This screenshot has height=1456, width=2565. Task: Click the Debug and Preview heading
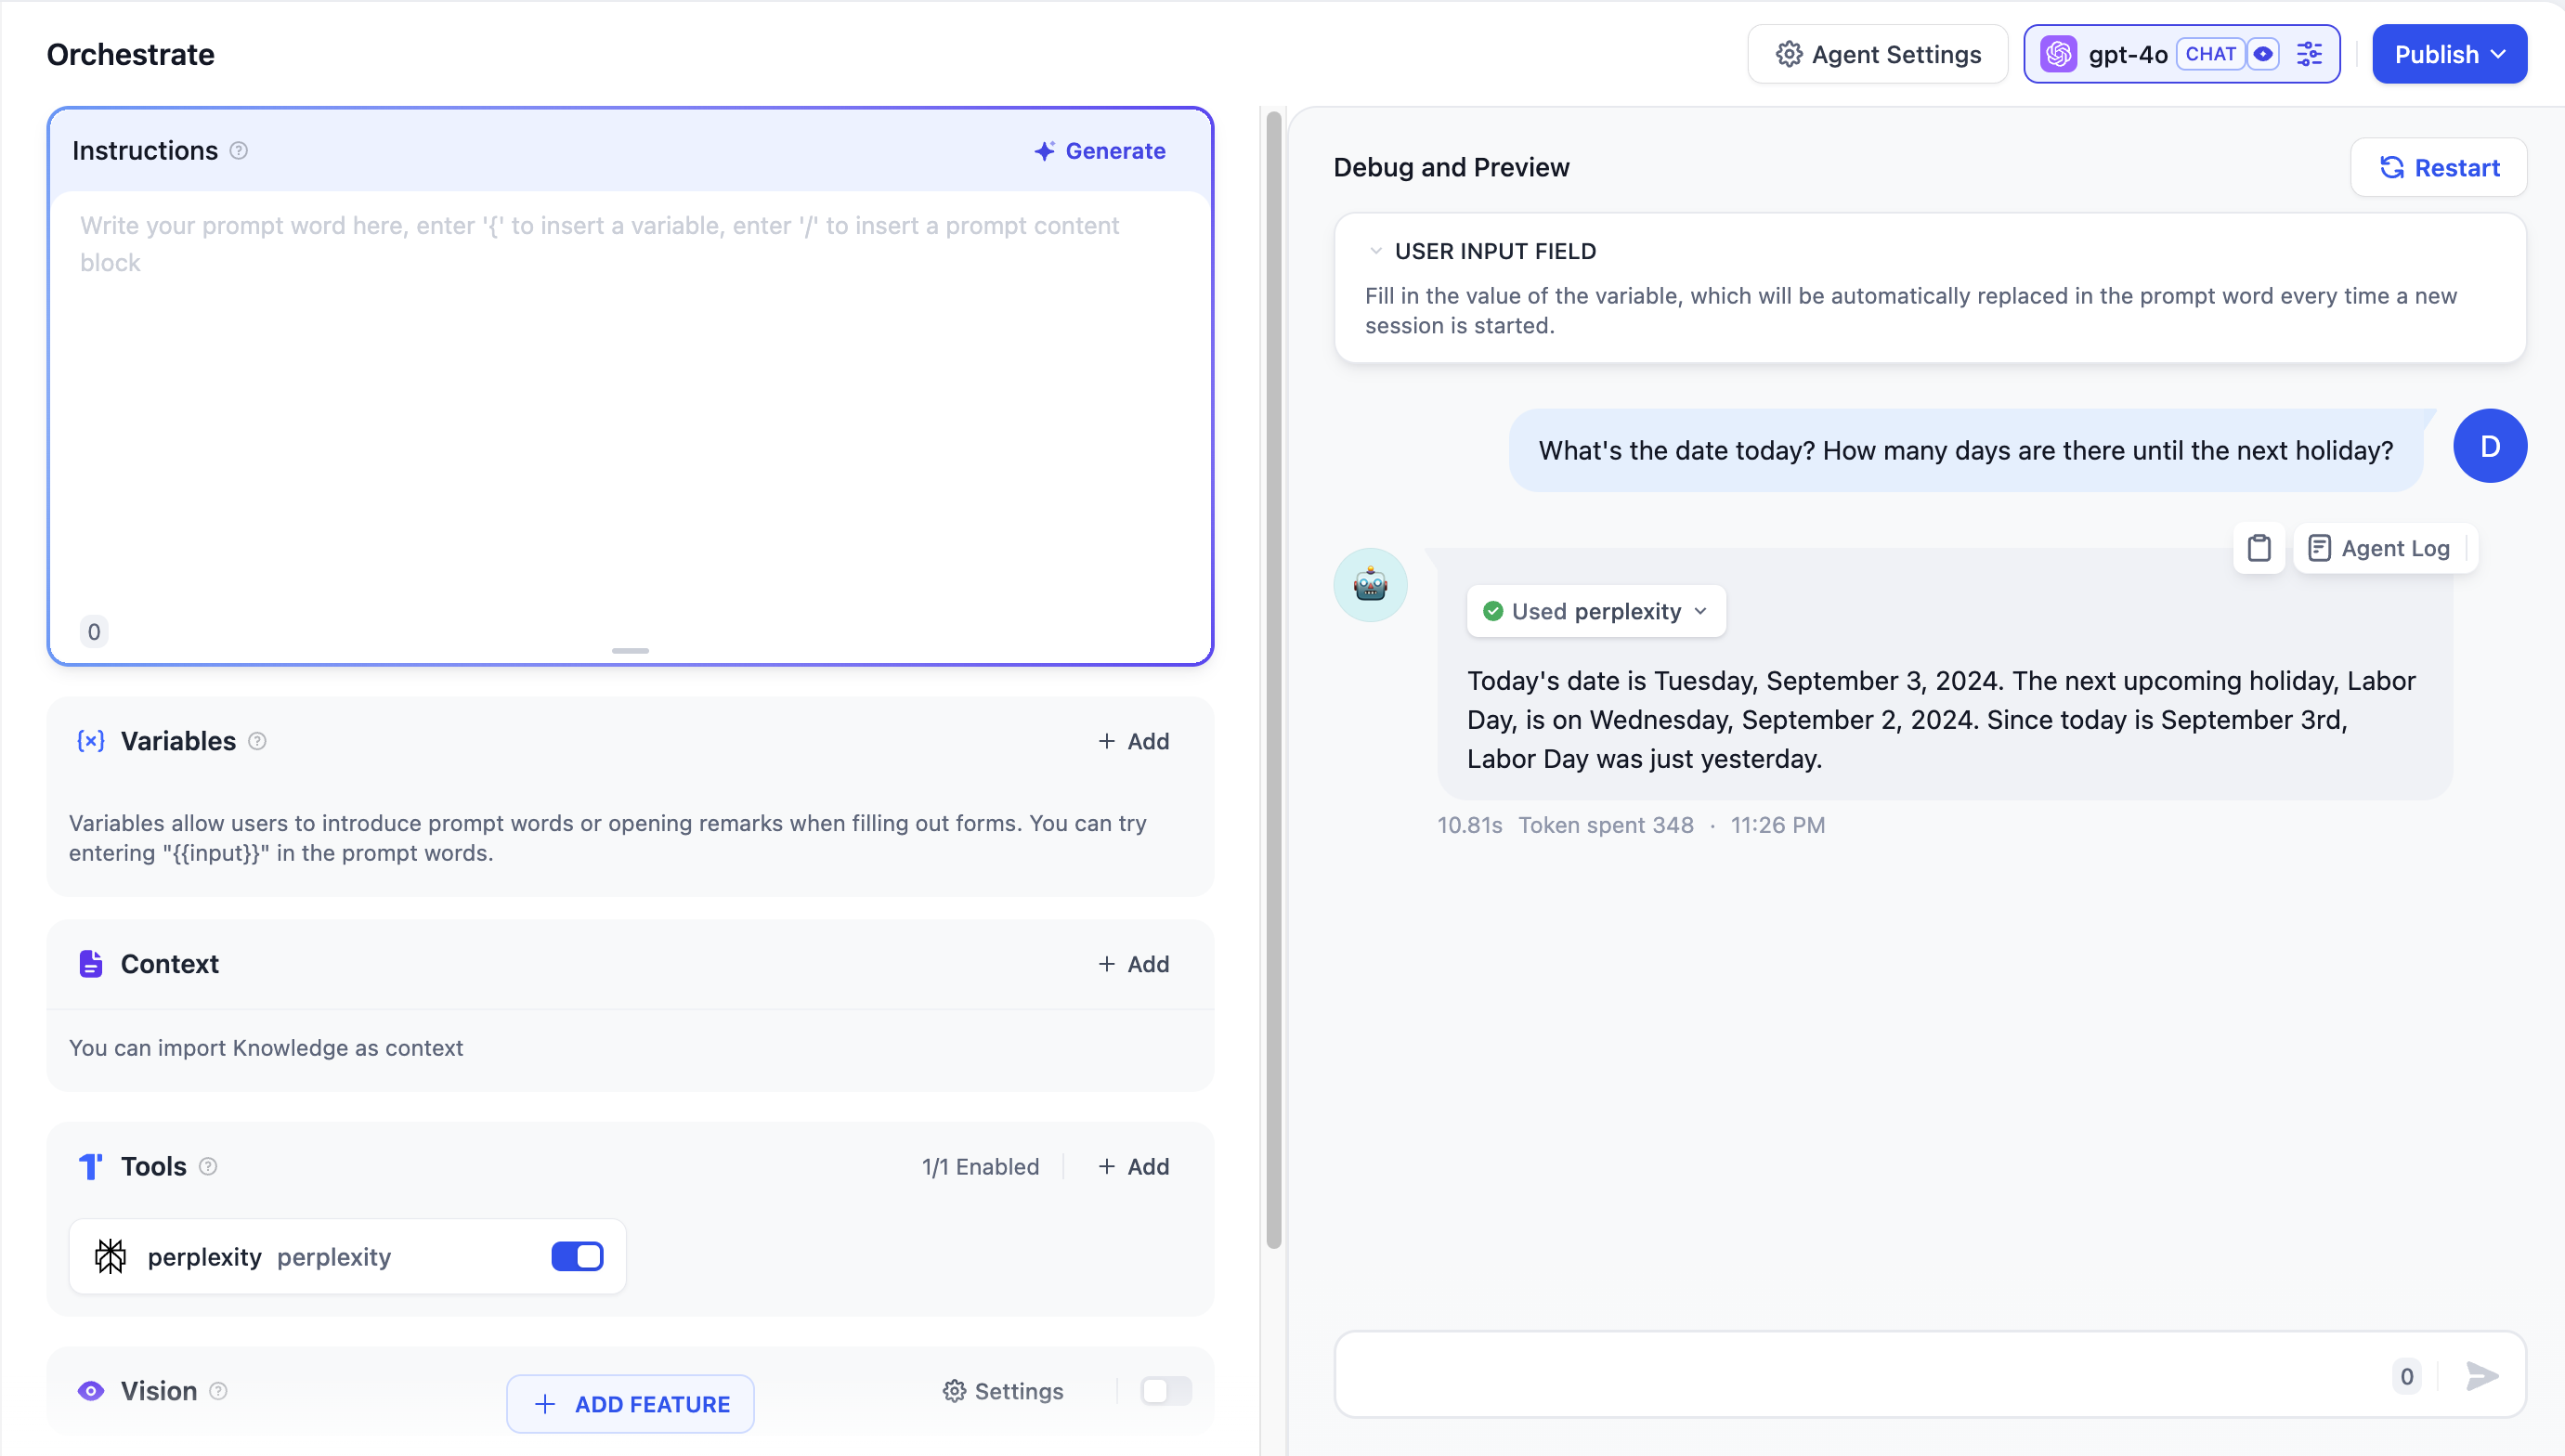1451,167
